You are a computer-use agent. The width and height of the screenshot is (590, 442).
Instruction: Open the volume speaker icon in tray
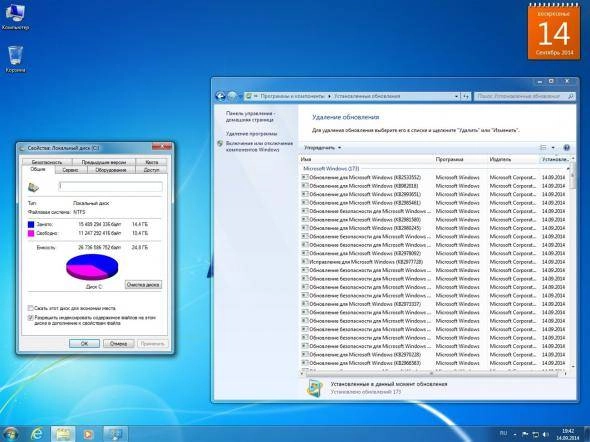tap(545, 434)
